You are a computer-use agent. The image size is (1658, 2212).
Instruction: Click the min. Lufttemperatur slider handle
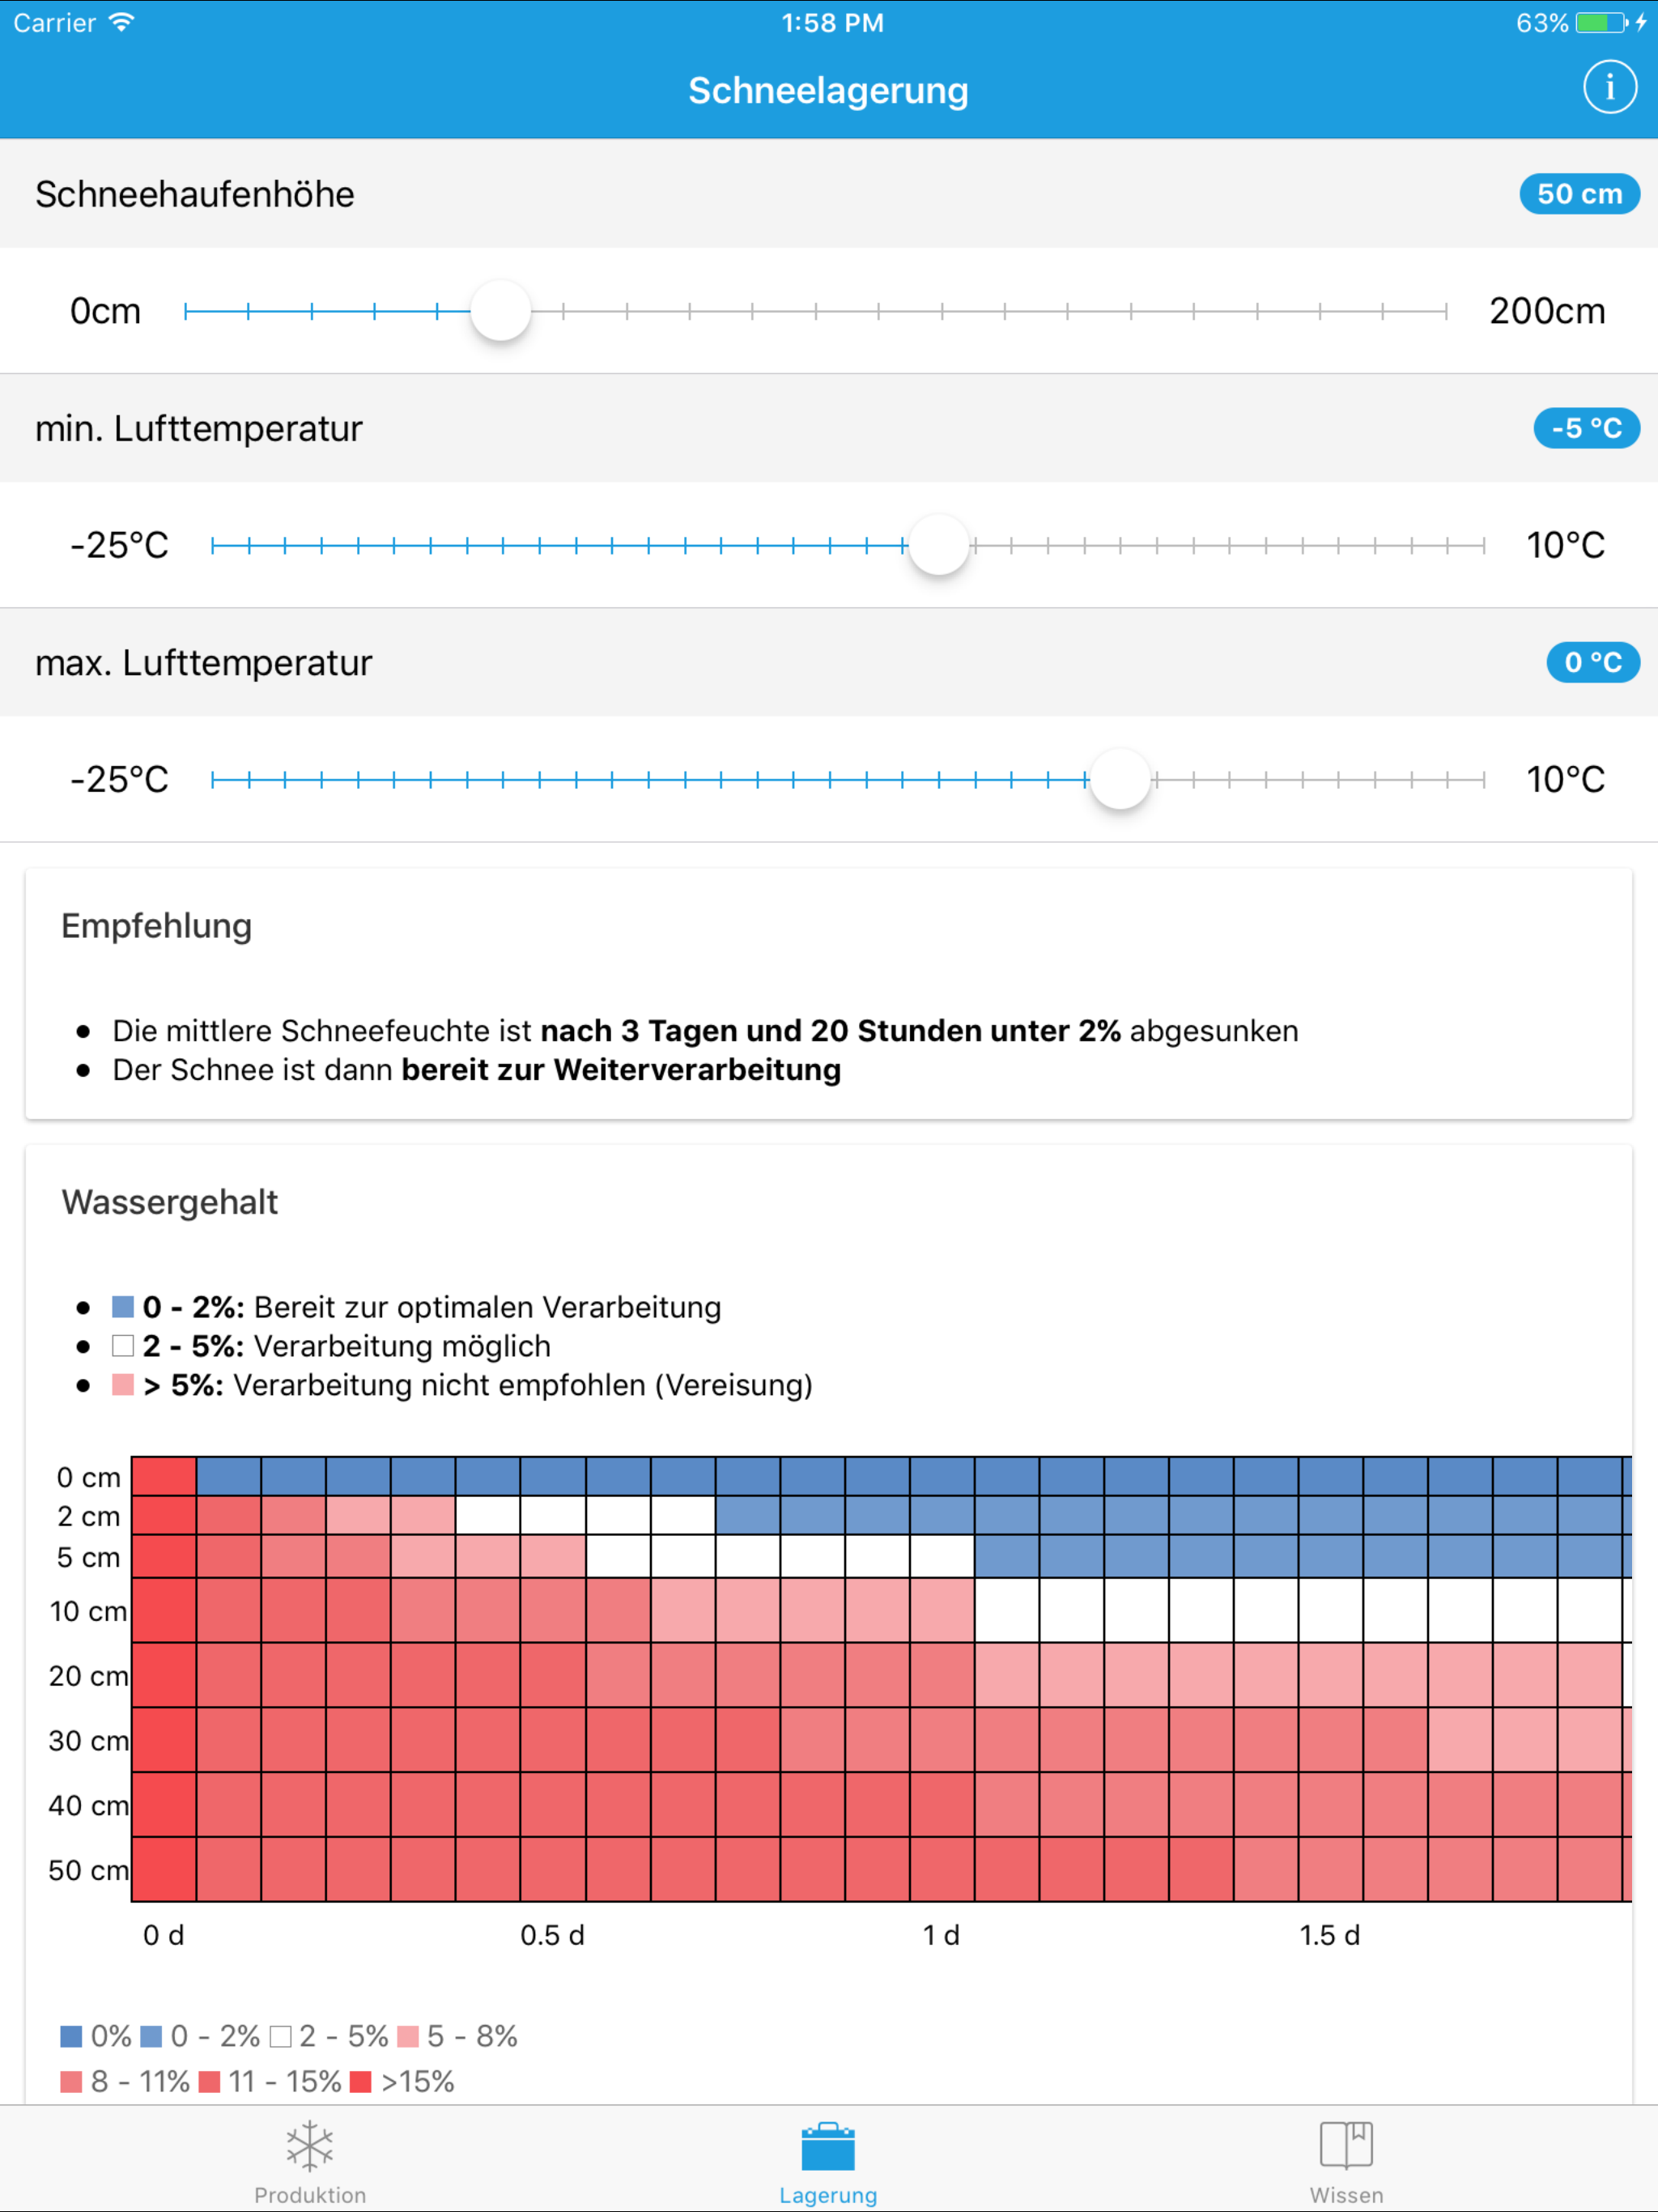coord(939,545)
